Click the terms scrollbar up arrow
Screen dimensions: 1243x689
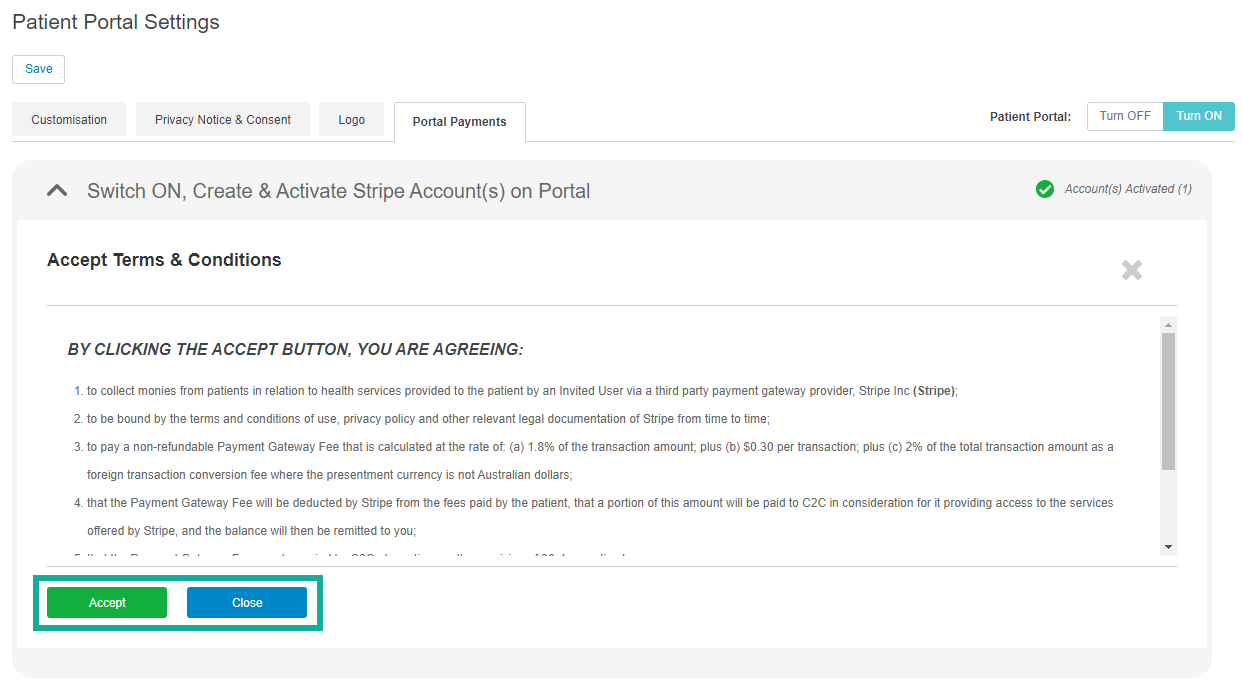[x=1168, y=325]
